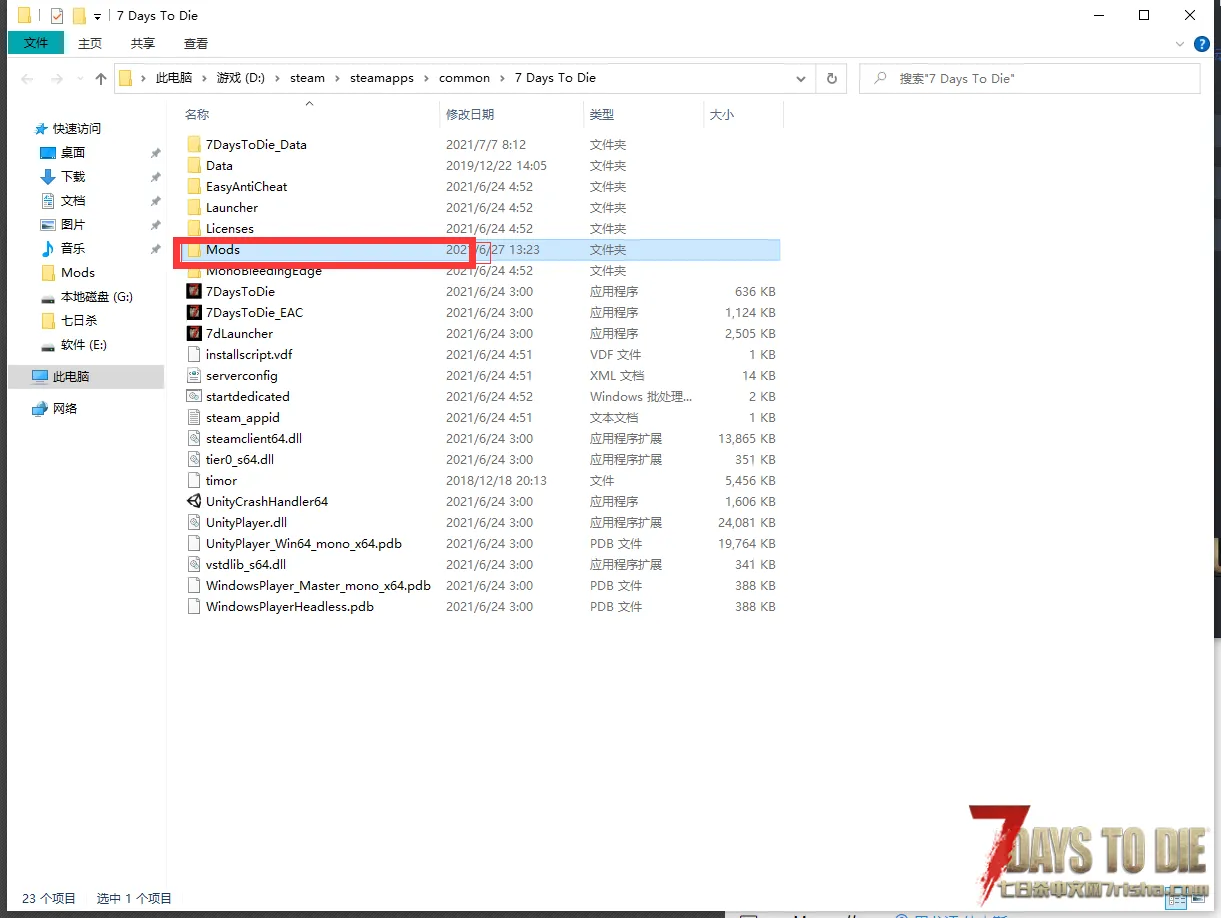
Task: Expand the chevron after 游戏 (D:) breadcrumb
Action: [278, 78]
